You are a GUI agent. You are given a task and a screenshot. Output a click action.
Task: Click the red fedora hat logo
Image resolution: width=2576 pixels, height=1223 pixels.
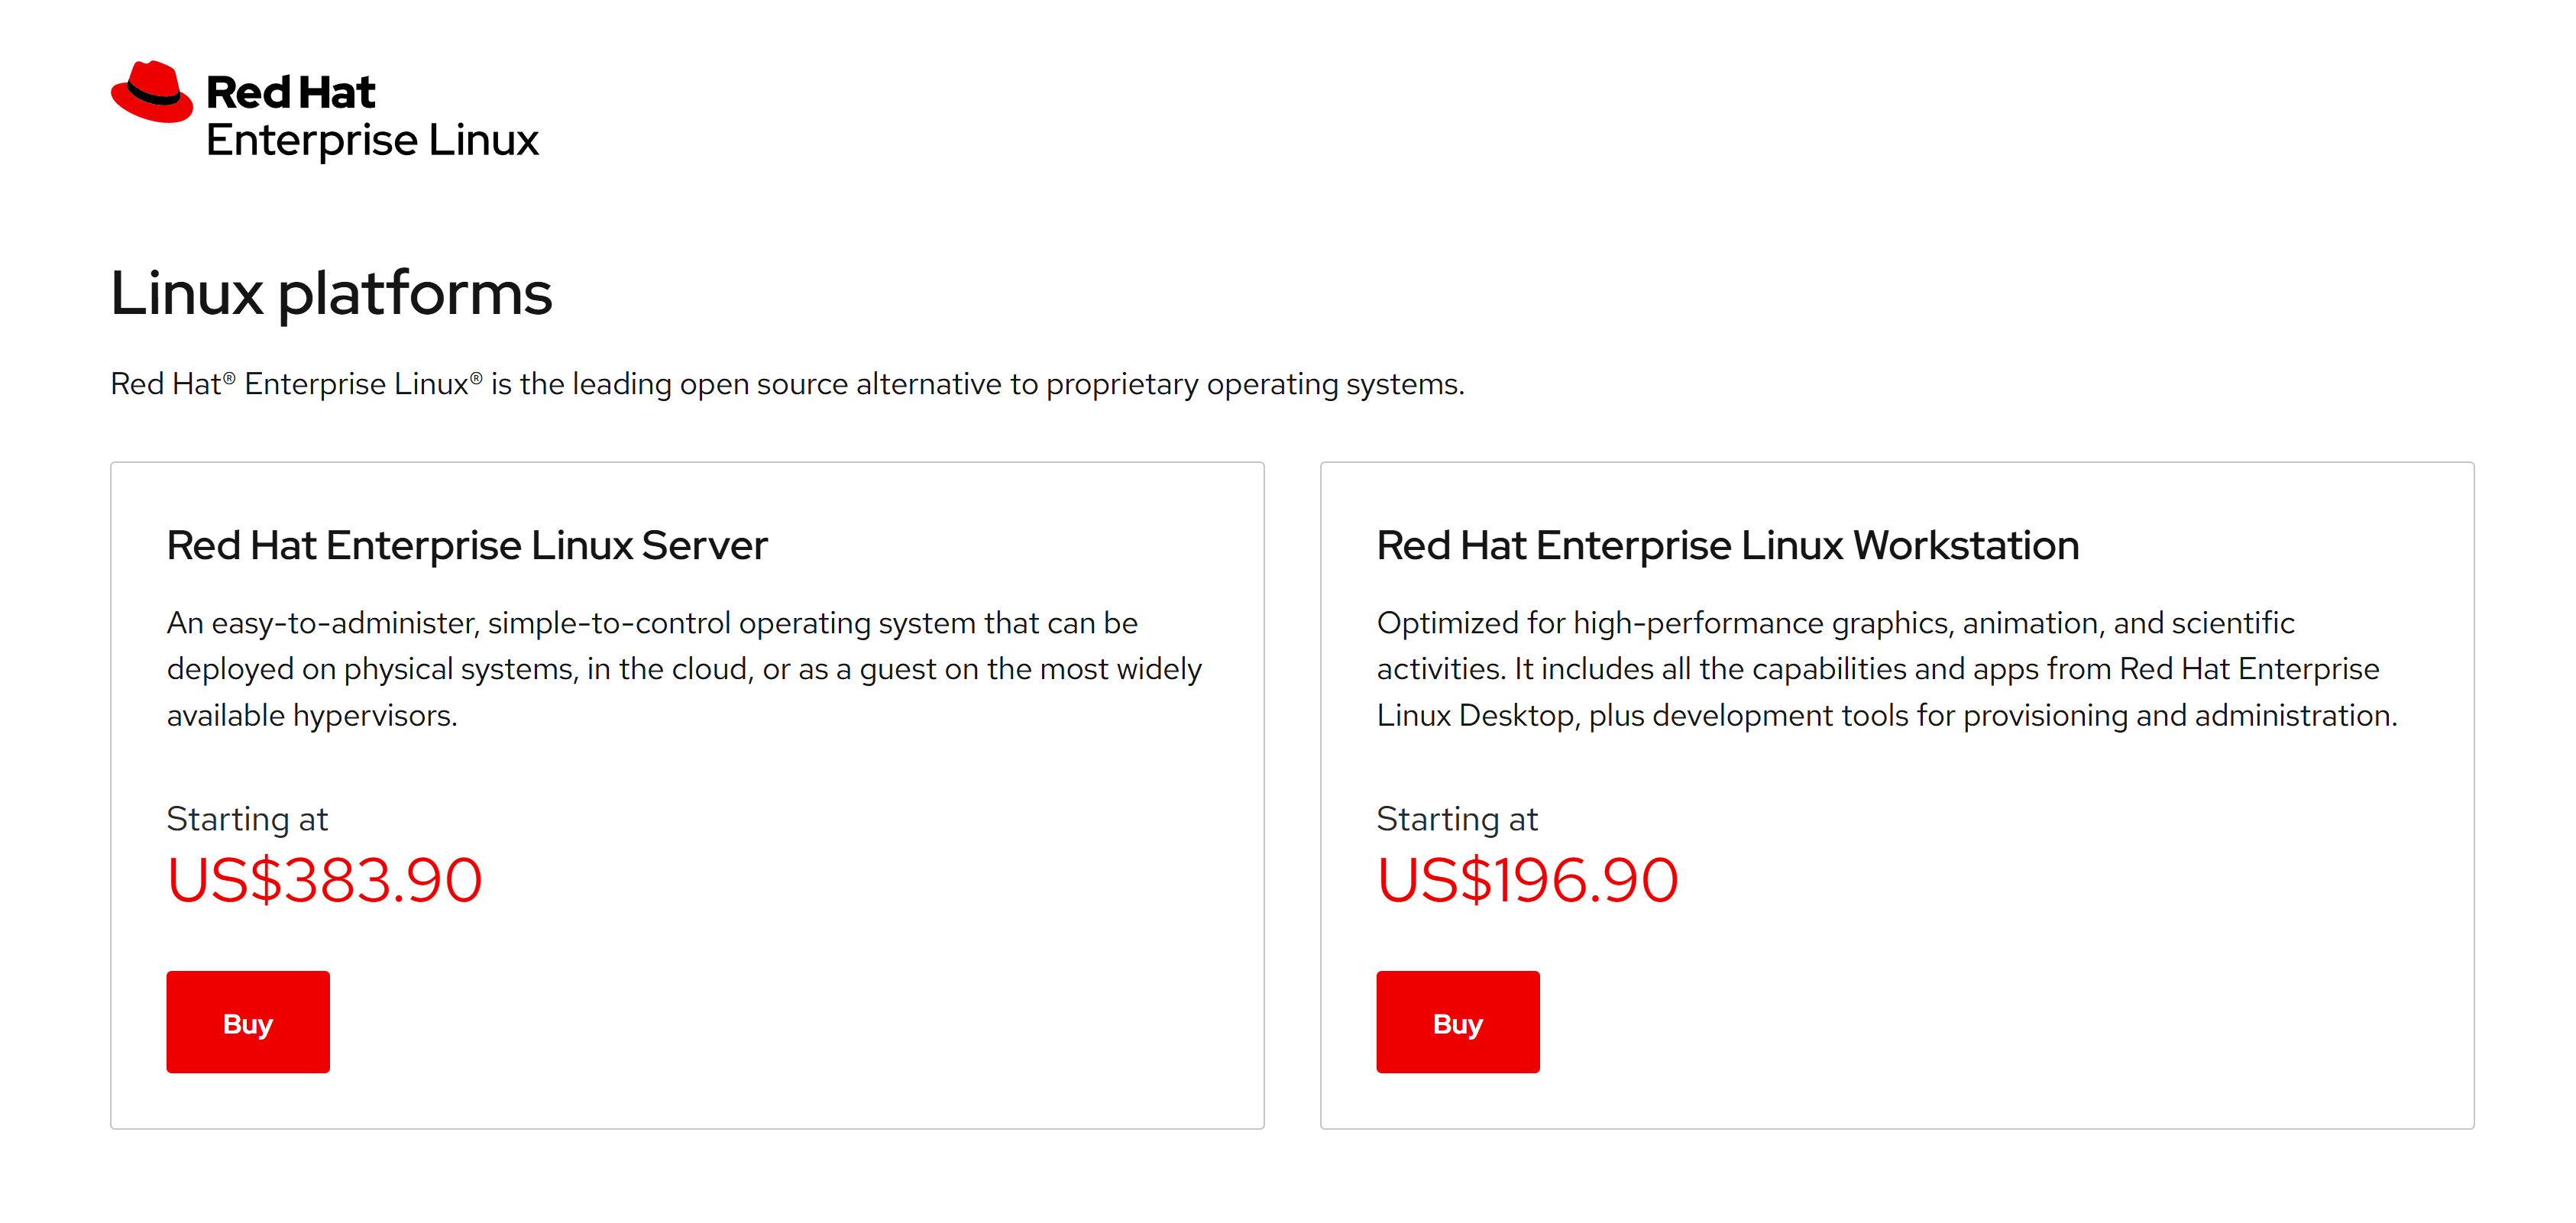point(151,92)
